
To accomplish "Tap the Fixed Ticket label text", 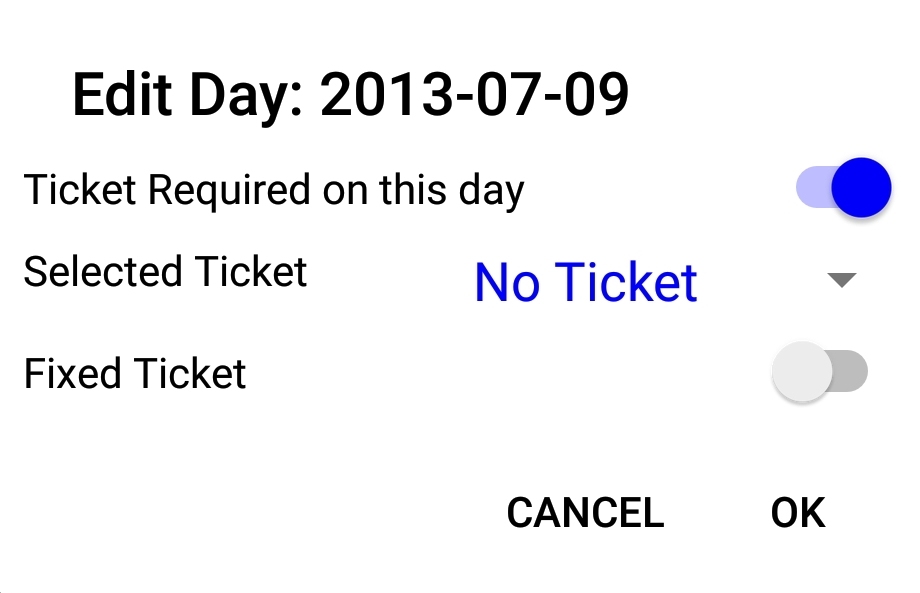I will pyautogui.click(x=135, y=374).
